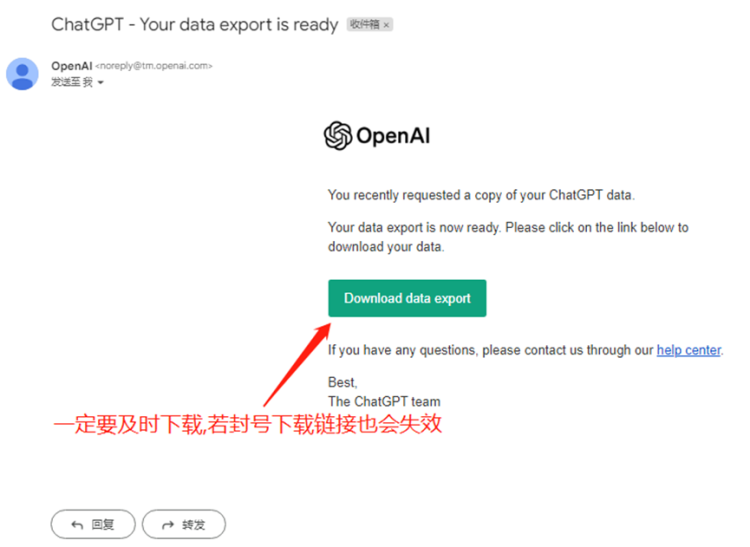Click the 'If you have any questions' sentence
The image size is (750, 547).
pos(526,350)
